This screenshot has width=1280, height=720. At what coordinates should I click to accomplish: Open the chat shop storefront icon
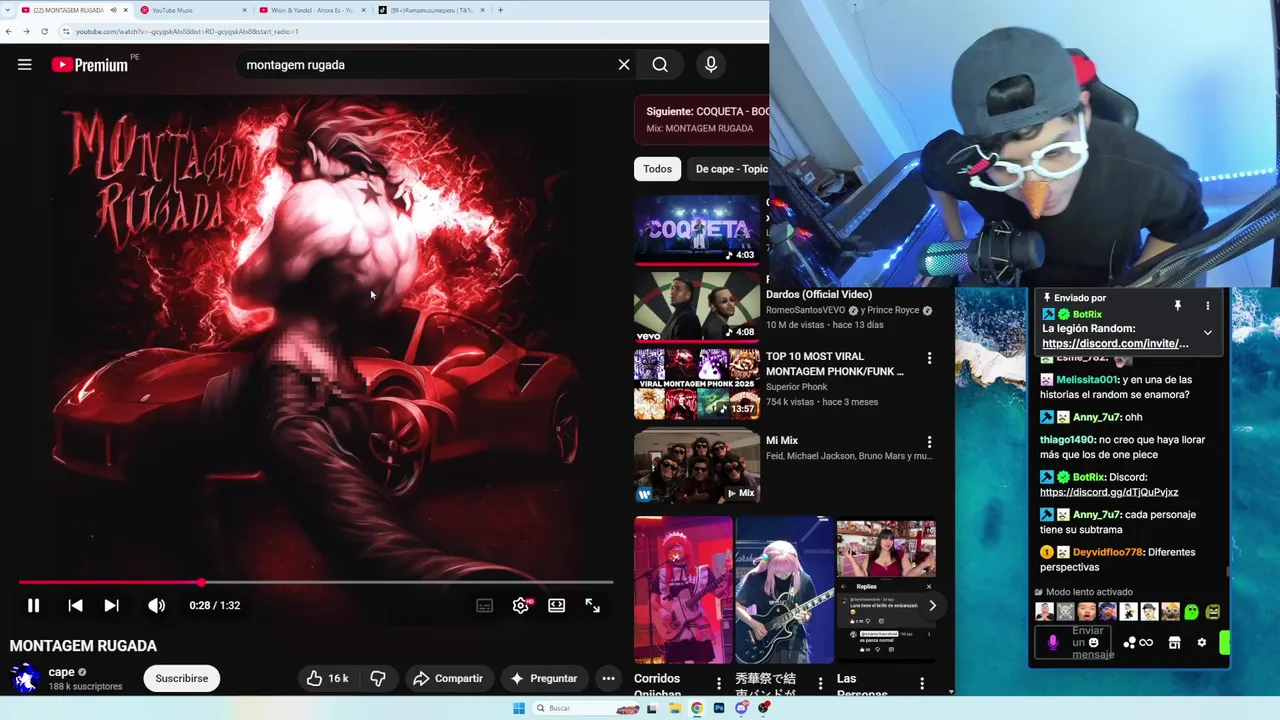pyautogui.click(x=1175, y=643)
